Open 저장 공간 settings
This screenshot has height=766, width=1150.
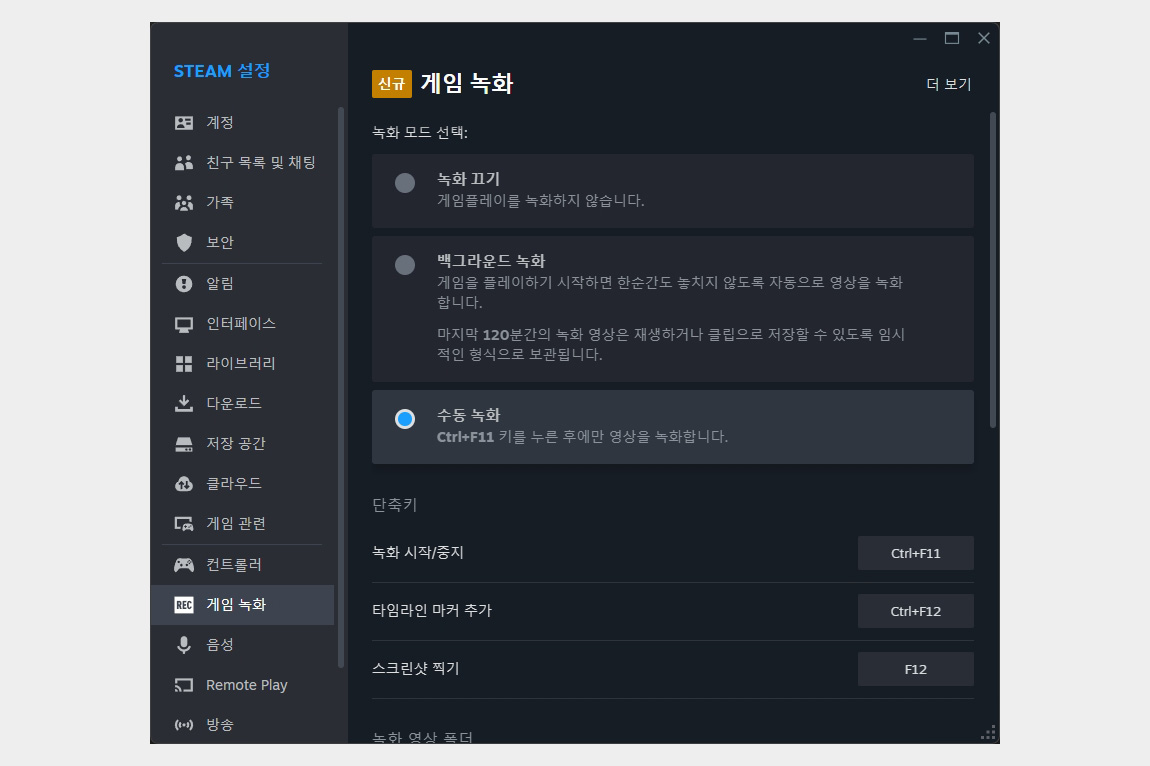pyautogui.click(x=242, y=444)
